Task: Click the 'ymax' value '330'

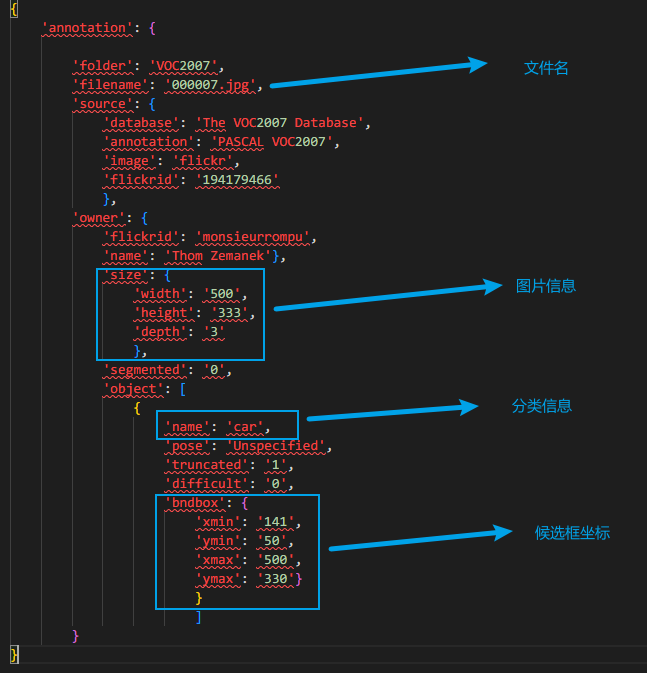Action: pyautogui.click(x=274, y=579)
